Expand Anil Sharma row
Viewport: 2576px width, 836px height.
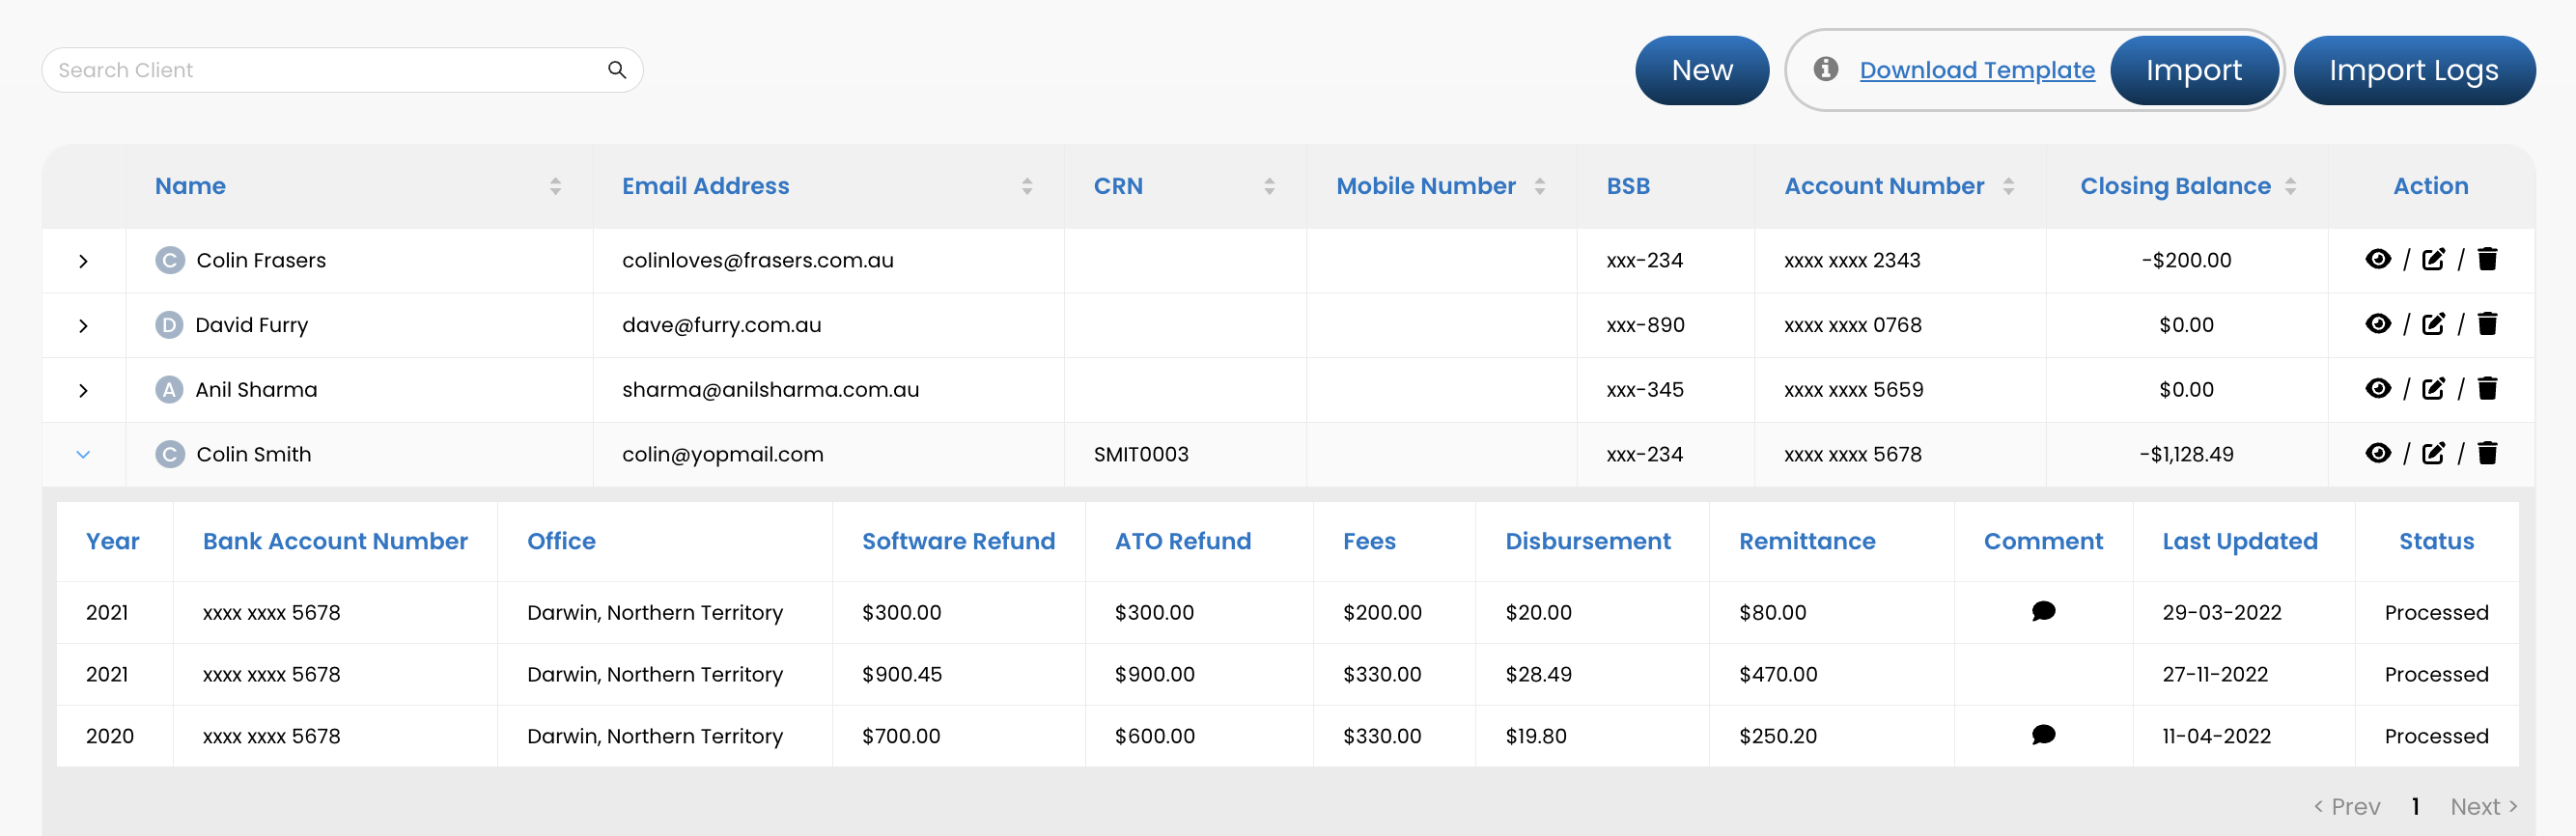[83, 391]
